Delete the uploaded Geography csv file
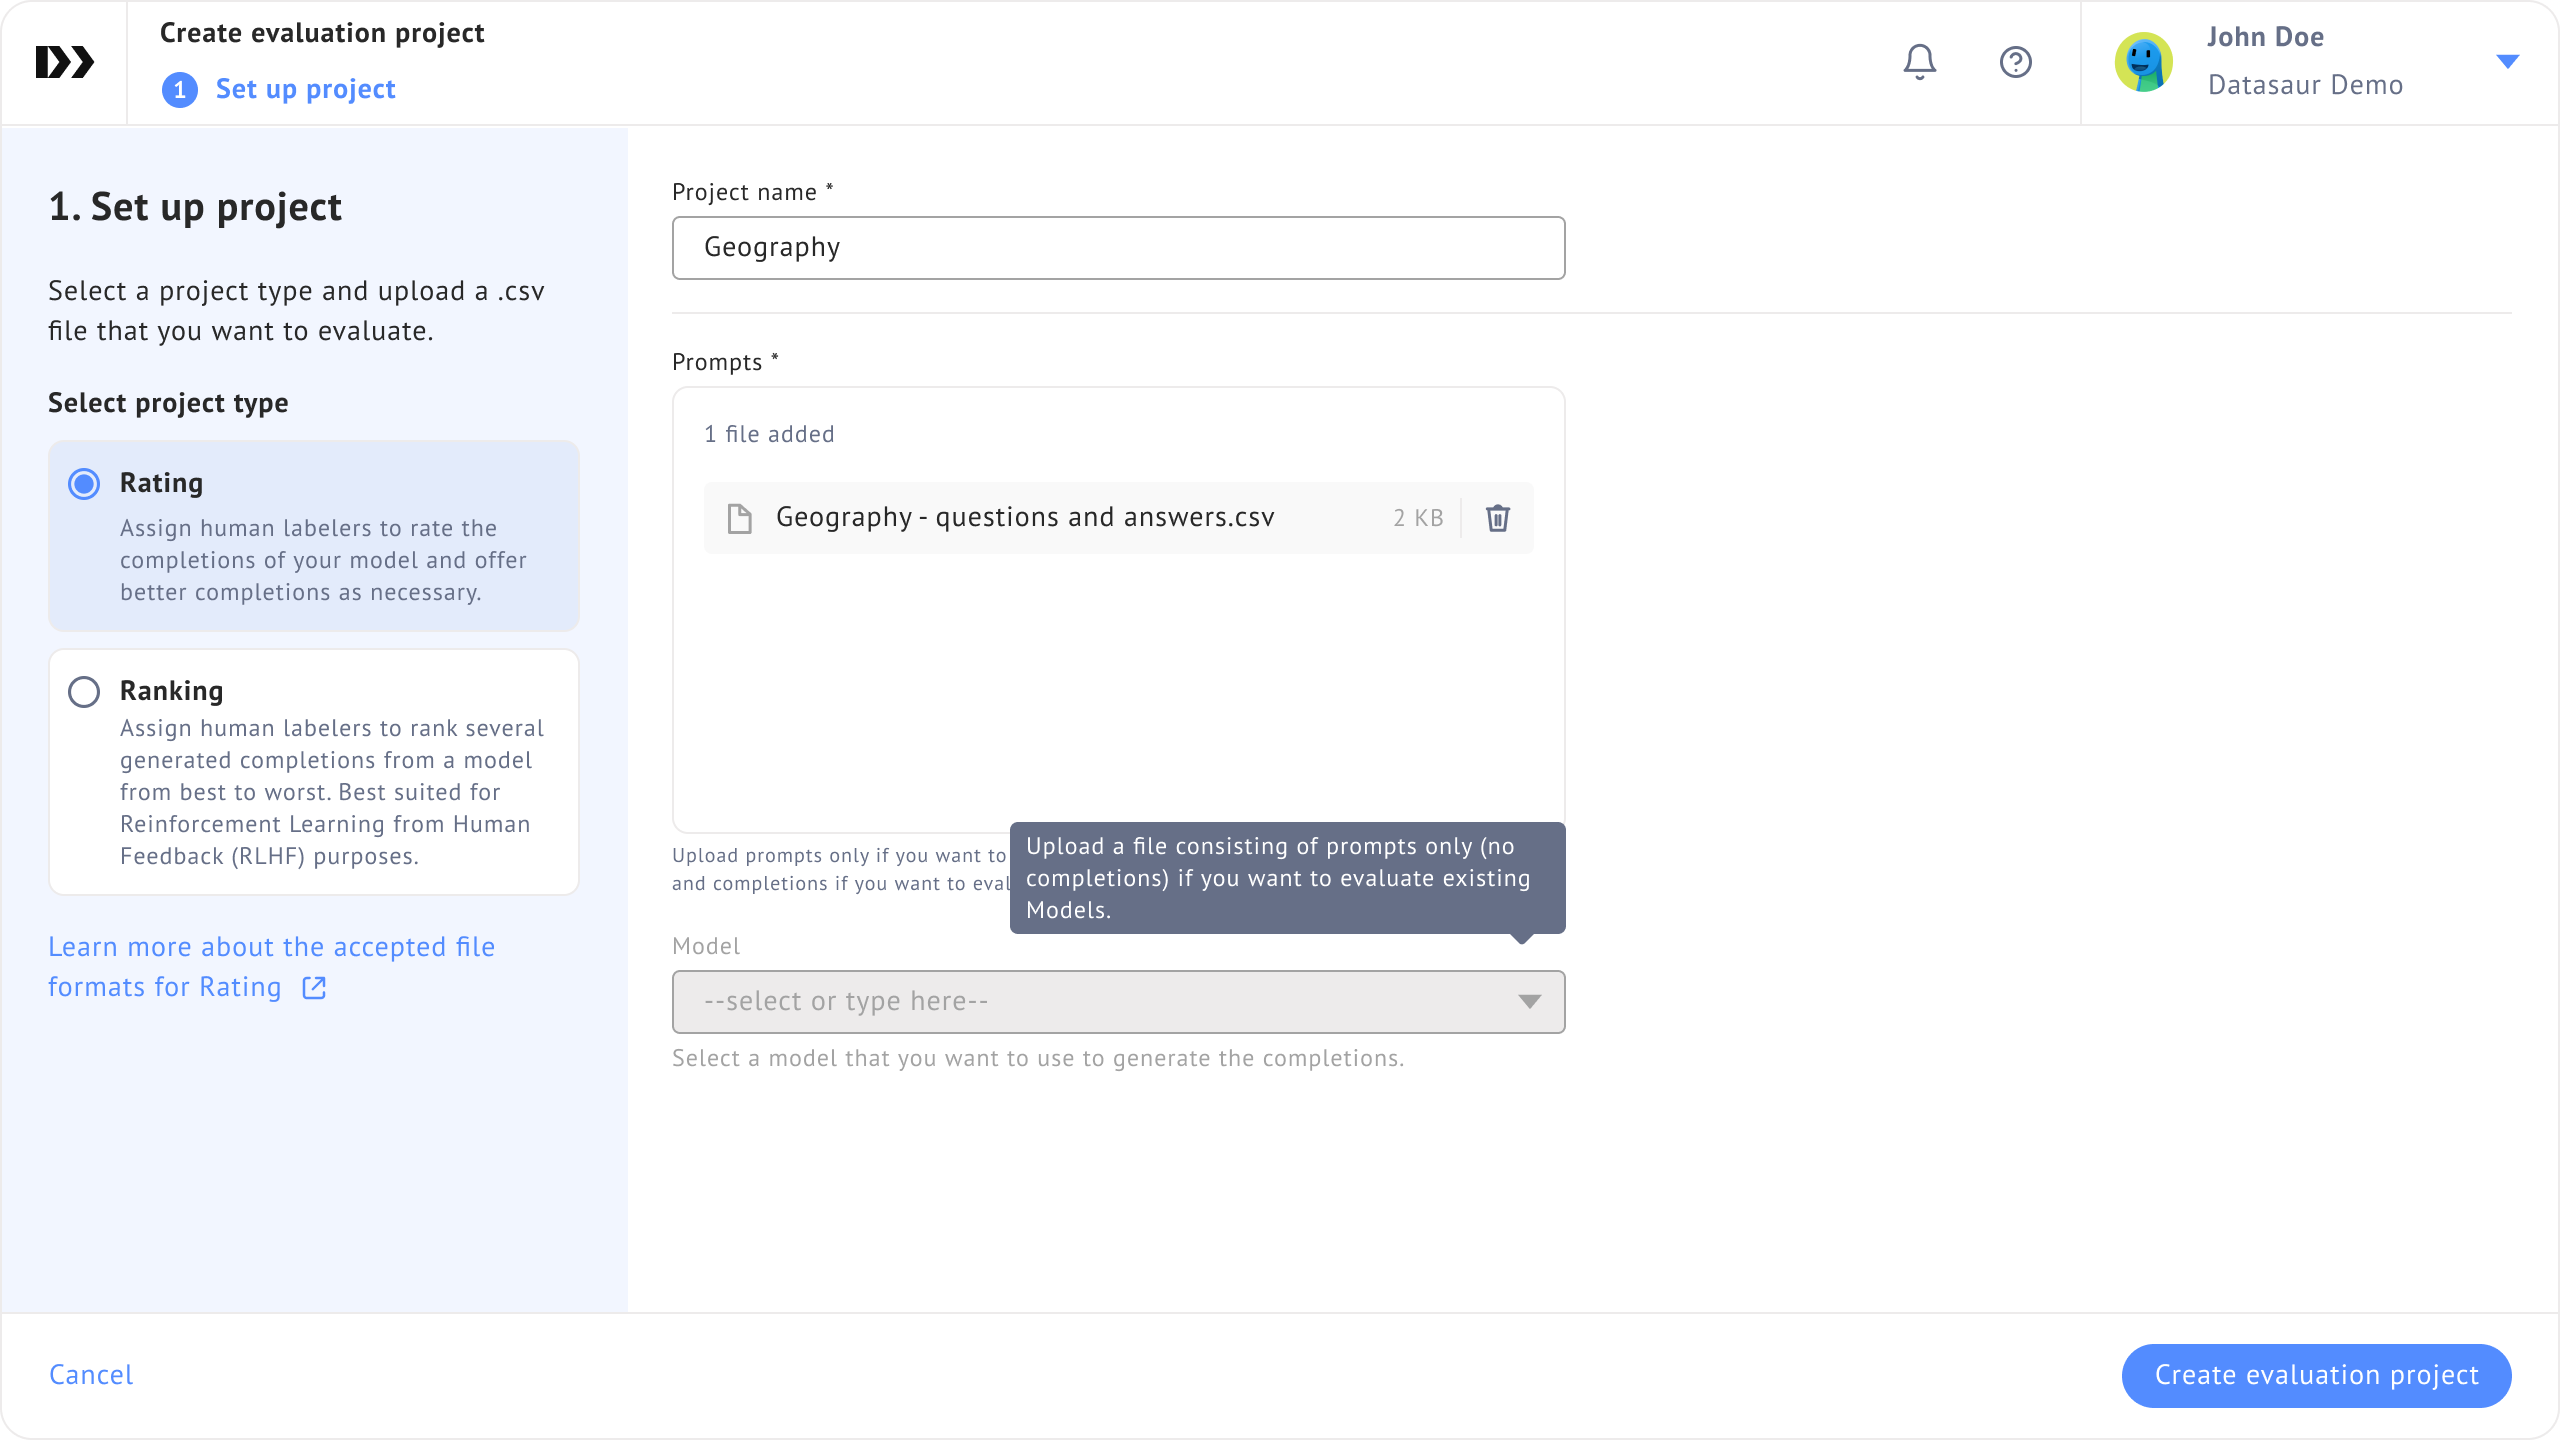Viewport: 2560px width, 1440px height. [1497, 518]
